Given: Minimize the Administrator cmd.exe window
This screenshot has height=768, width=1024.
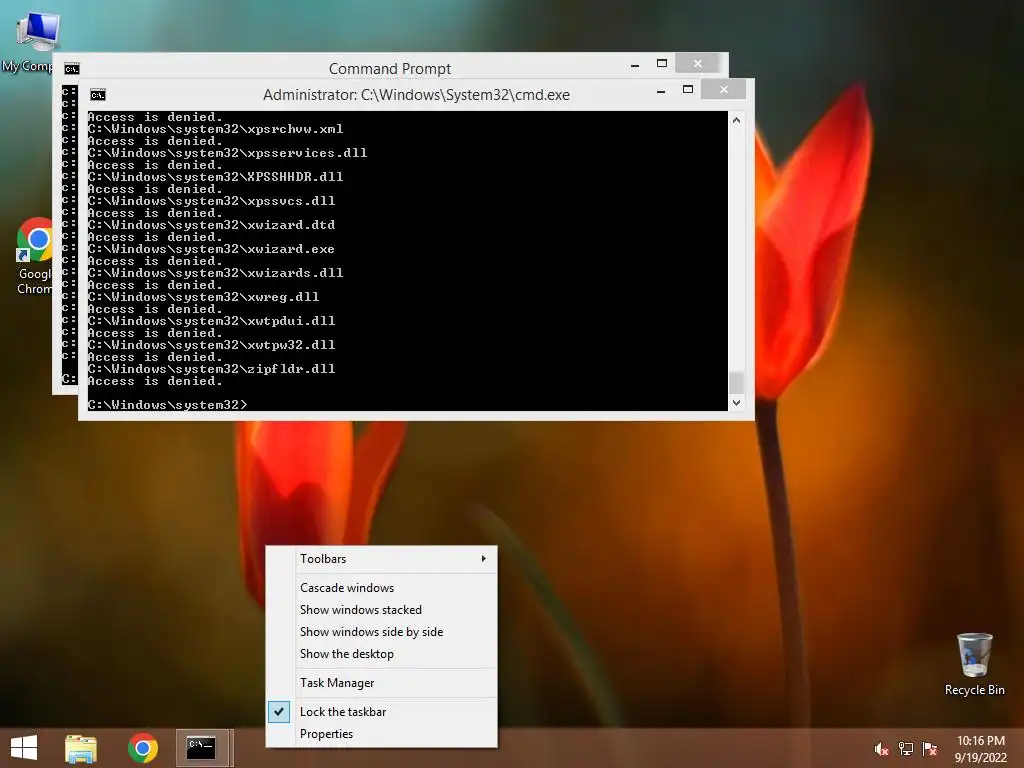Looking at the screenshot, I should pos(661,92).
